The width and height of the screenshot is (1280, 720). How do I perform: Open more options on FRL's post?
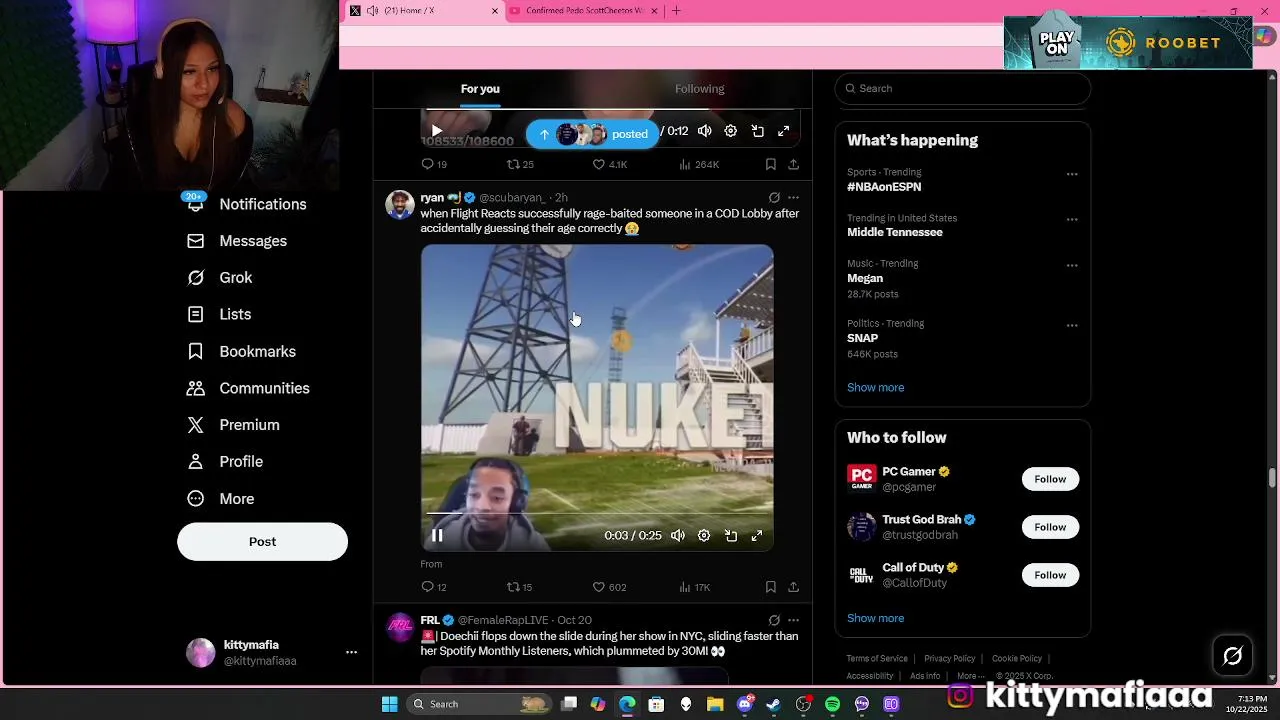click(793, 620)
